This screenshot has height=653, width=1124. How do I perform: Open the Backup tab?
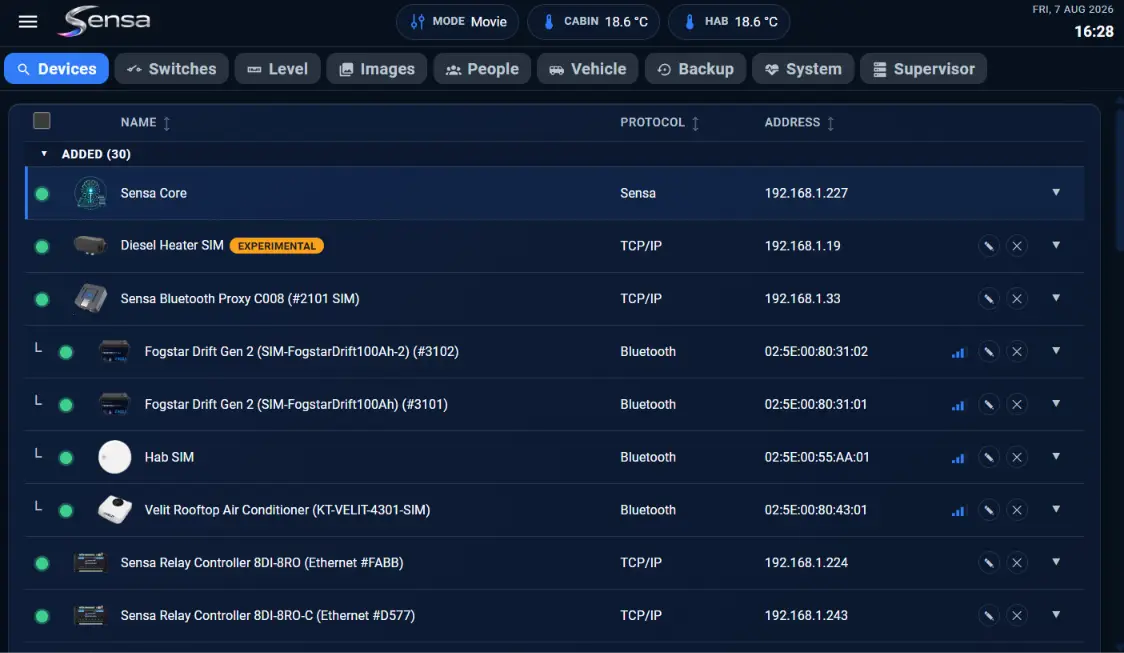pos(695,69)
